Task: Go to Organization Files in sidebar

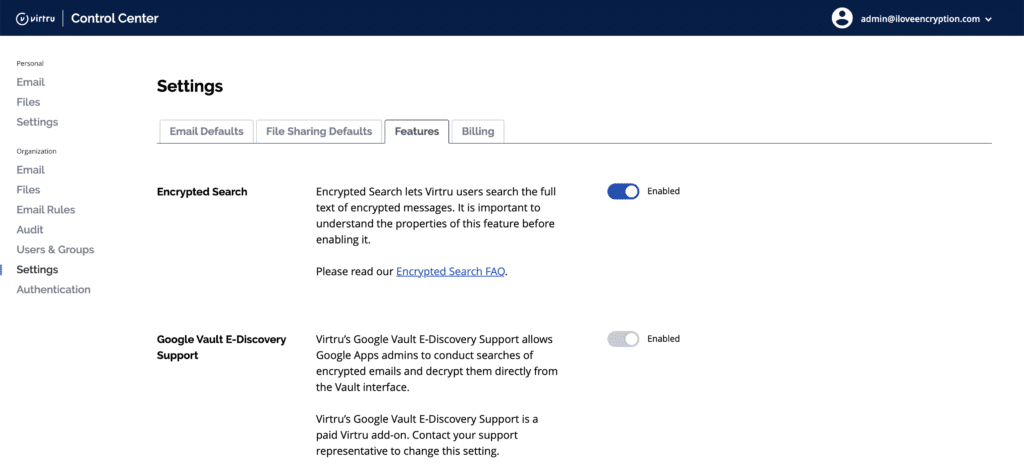Action: (x=28, y=190)
